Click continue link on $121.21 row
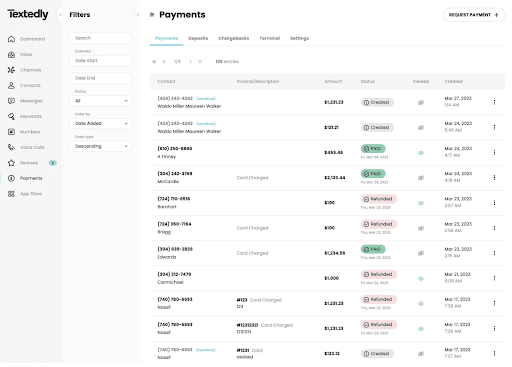Viewport: 512px width, 367px height. [x=206, y=124]
